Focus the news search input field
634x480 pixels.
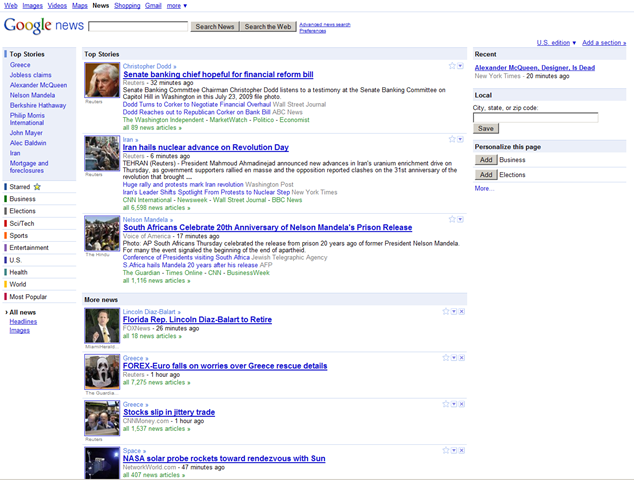coord(138,26)
